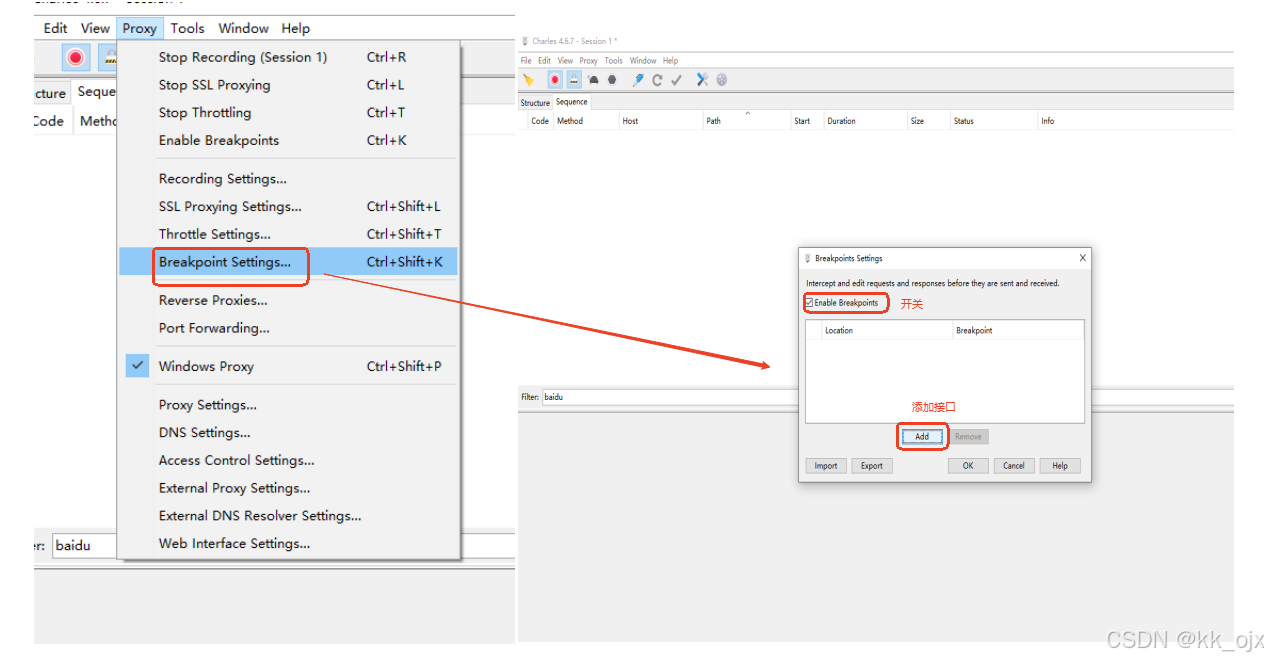
Task: Sort by the Host column header in the right window
Action: click(x=660, y=121)
